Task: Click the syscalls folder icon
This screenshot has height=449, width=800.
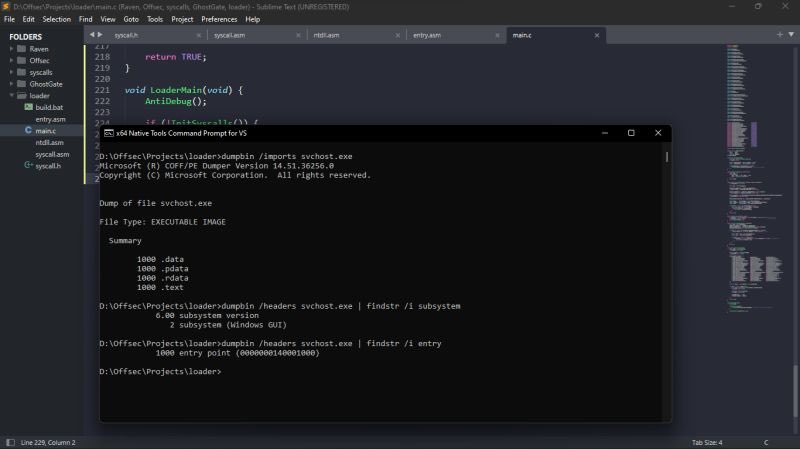Action: pyautogui.click(x=21, y=72)
